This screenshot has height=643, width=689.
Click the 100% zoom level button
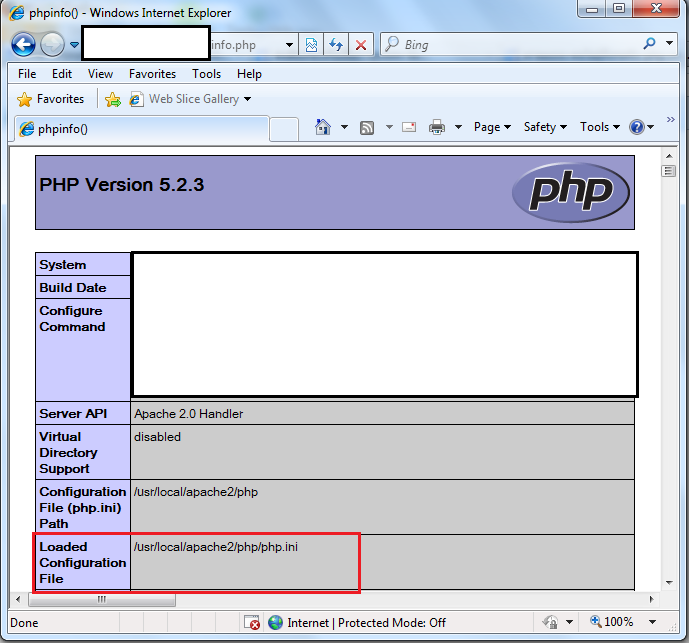611,622
